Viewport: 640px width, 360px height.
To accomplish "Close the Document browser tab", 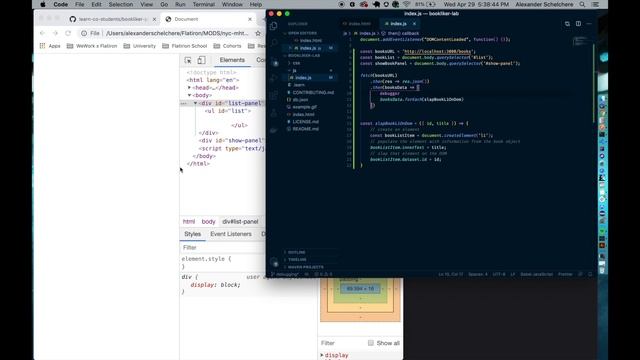I will tap(250, 19).
